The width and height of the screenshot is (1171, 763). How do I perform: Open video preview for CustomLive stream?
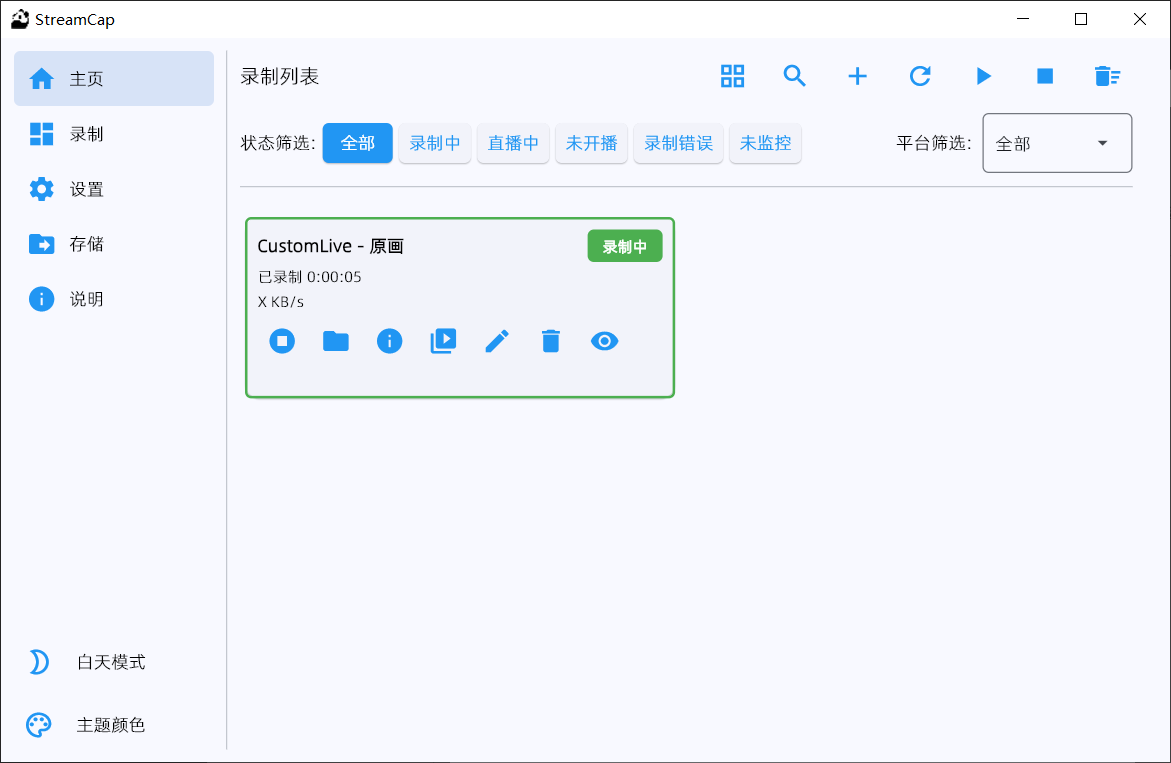coord(443,340)
